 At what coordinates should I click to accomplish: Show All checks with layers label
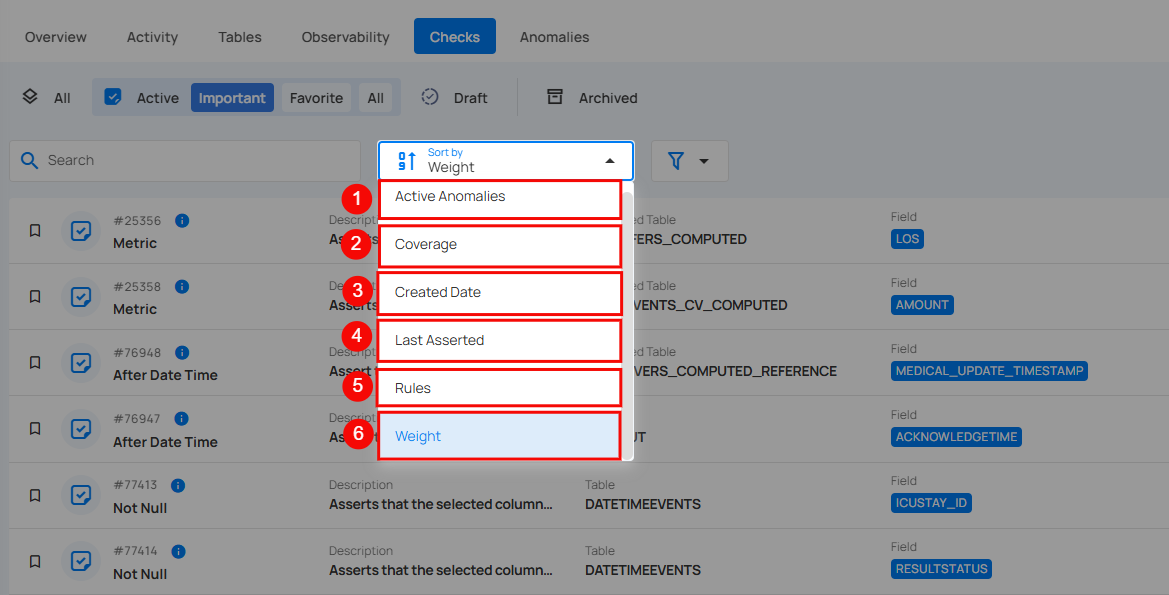point(62,98)
